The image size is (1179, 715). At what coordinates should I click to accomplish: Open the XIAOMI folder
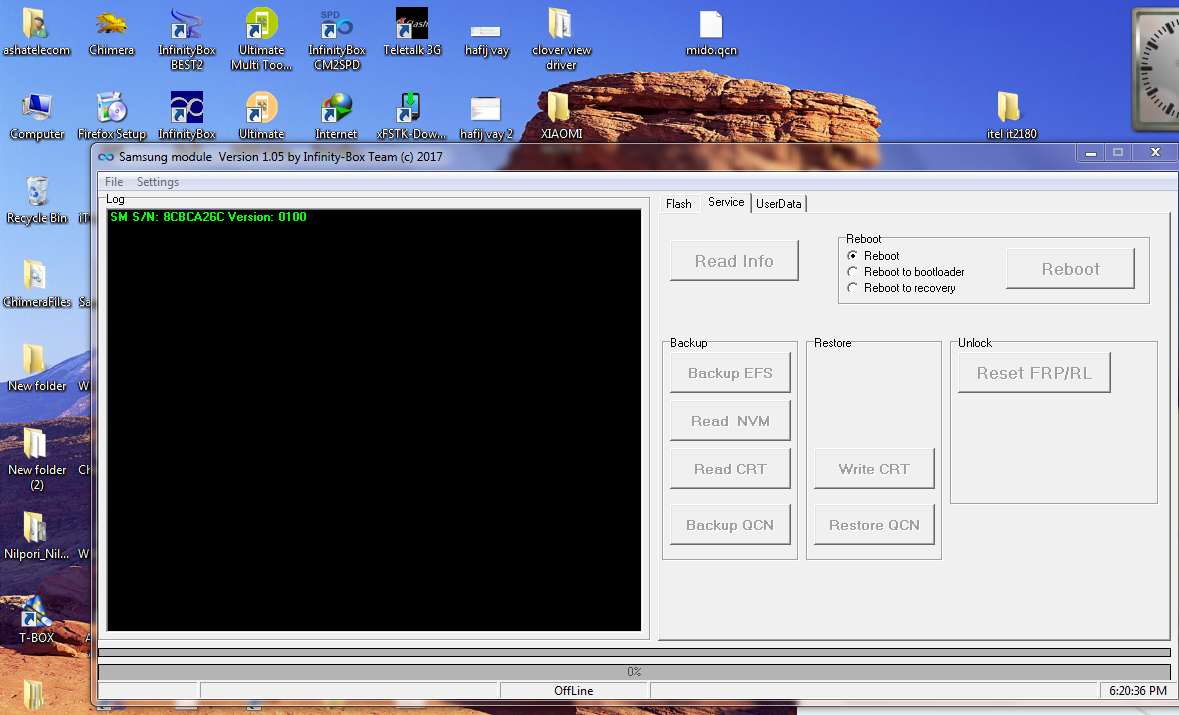tap(561, 117)
